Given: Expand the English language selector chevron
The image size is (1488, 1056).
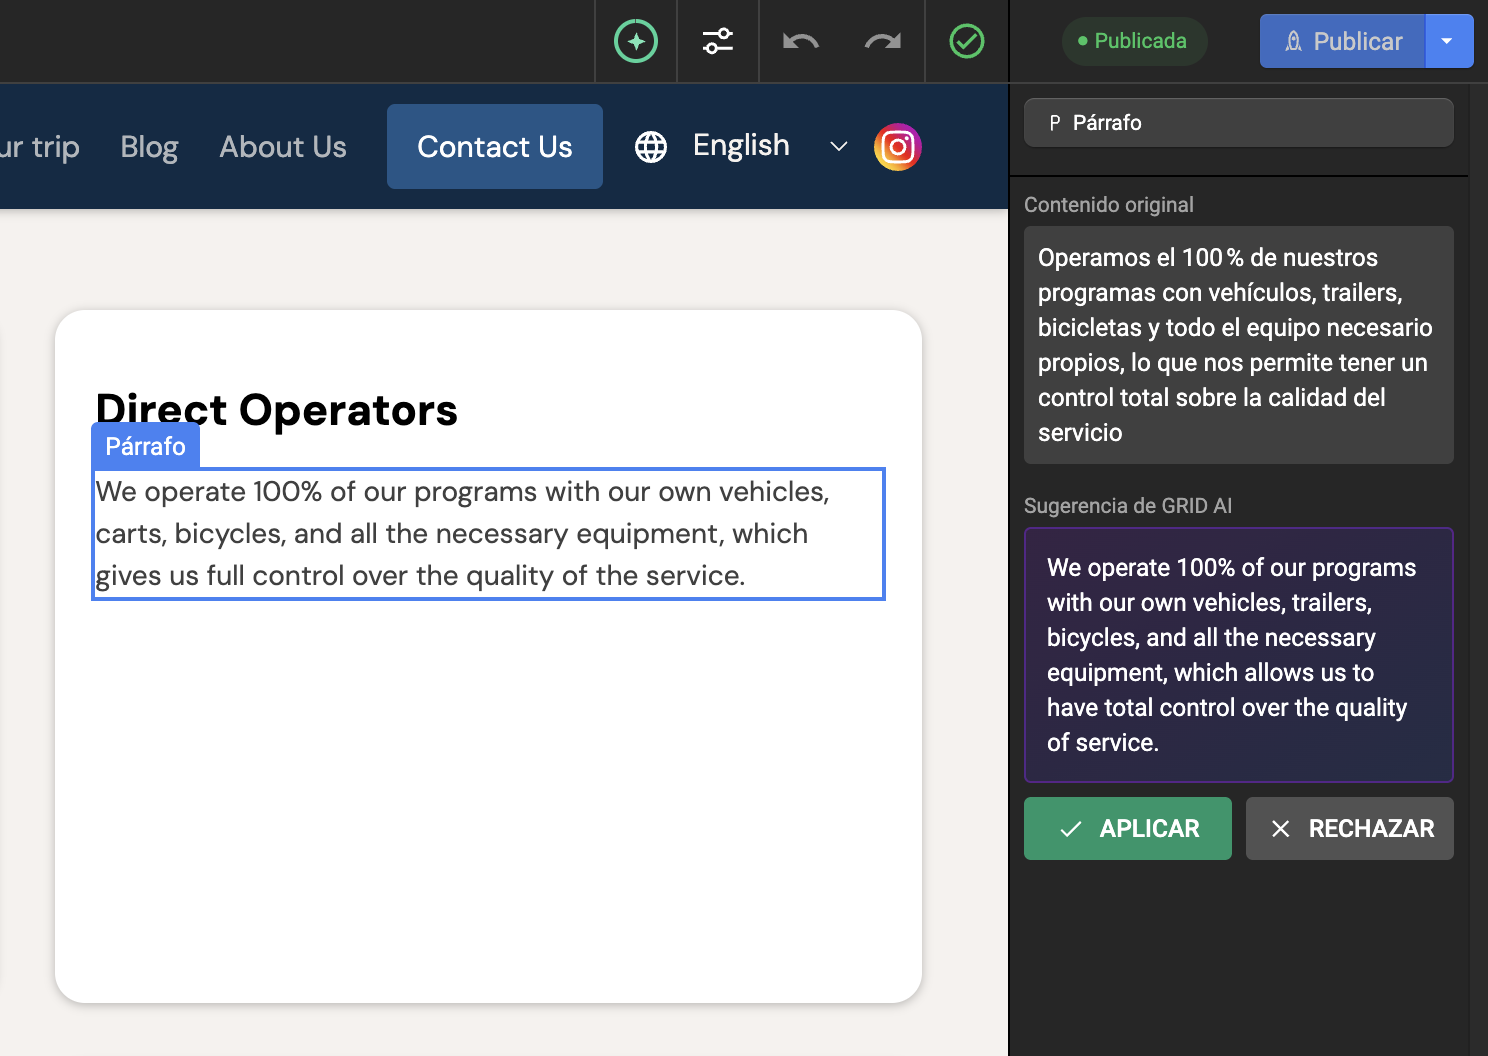Looking at the screenshot, I should 839,147.
